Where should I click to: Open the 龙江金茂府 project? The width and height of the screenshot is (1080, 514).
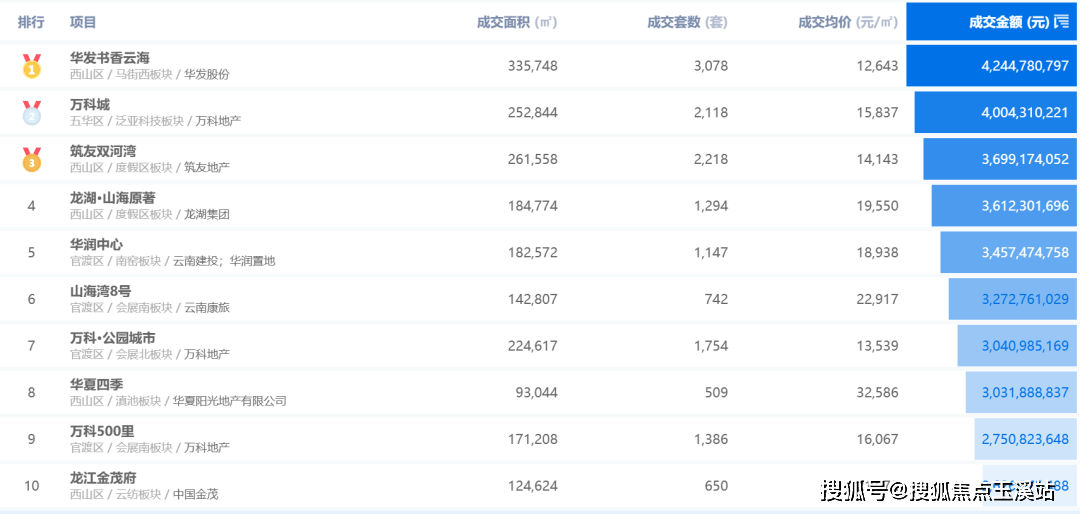tap(103, 478)
